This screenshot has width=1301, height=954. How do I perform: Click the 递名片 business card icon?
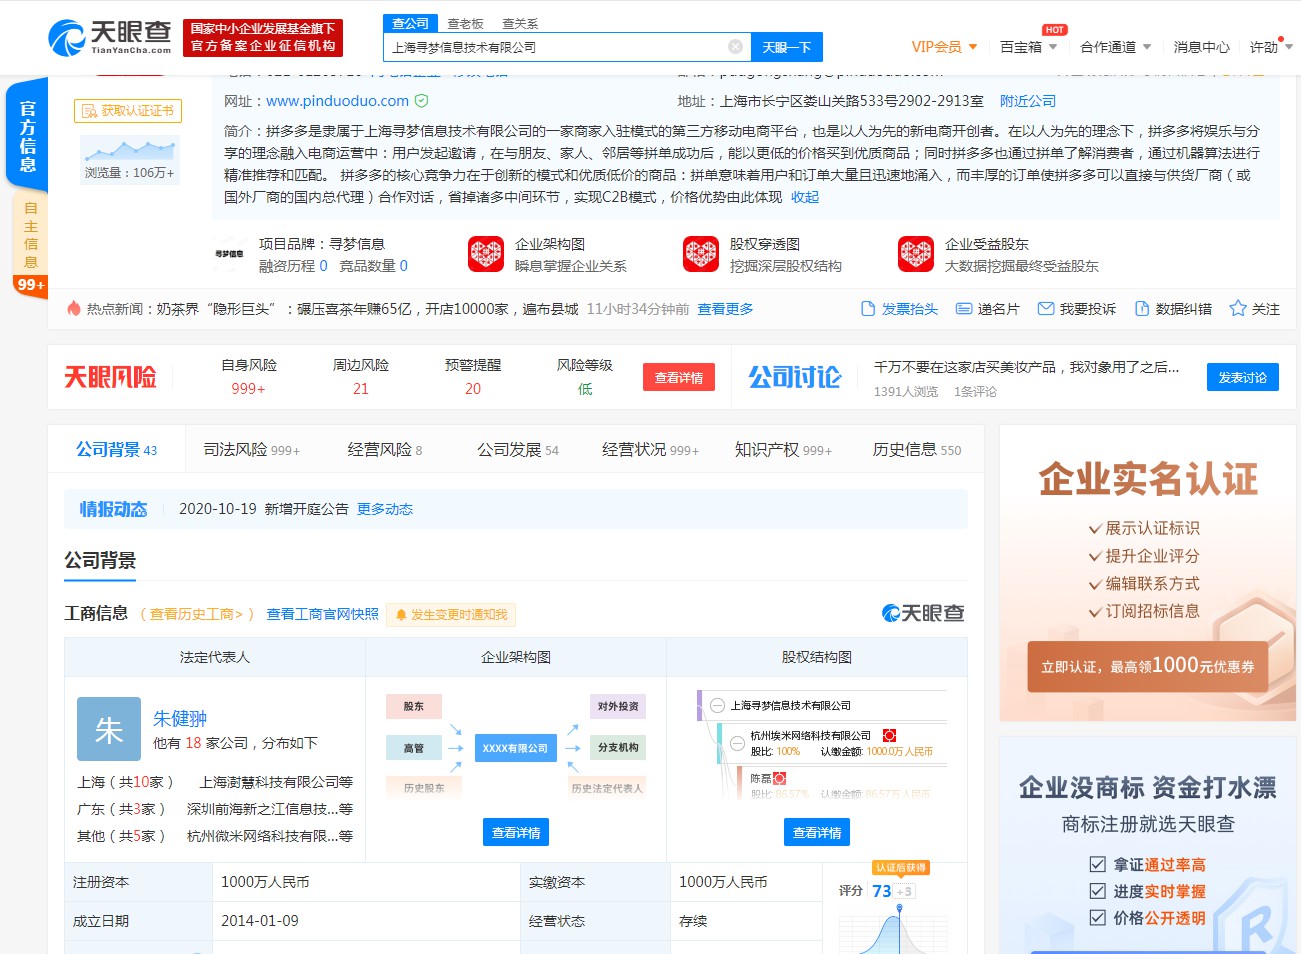tap(963, 309)
